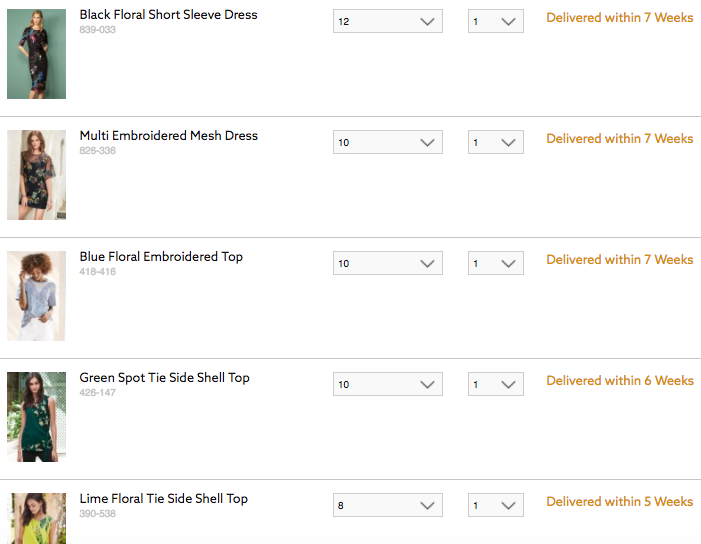
Task: Open Multi Embroidered Mesh Dress title link
Action: pyautogui.click(x=168, y=136)
